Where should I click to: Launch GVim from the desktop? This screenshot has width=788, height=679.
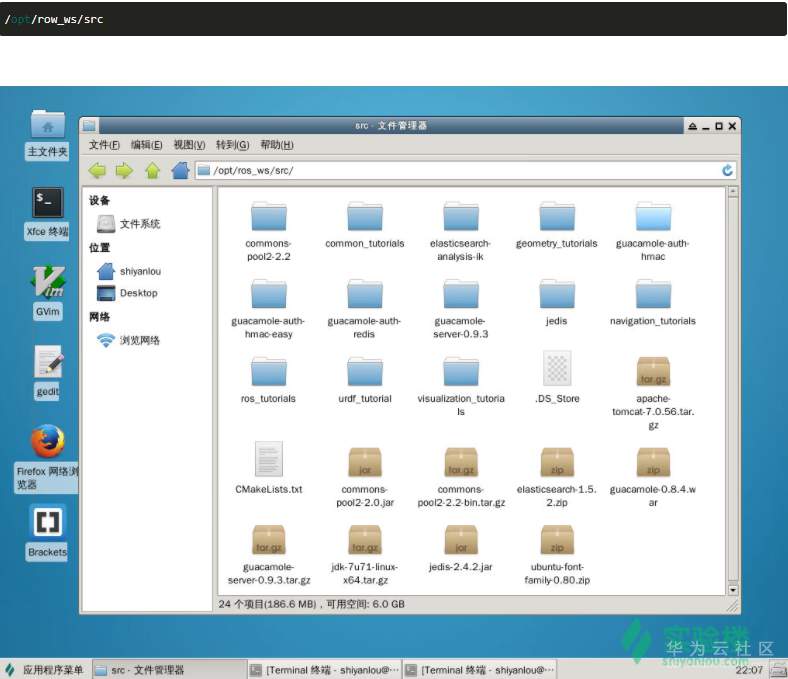click(x=48, y=292)
